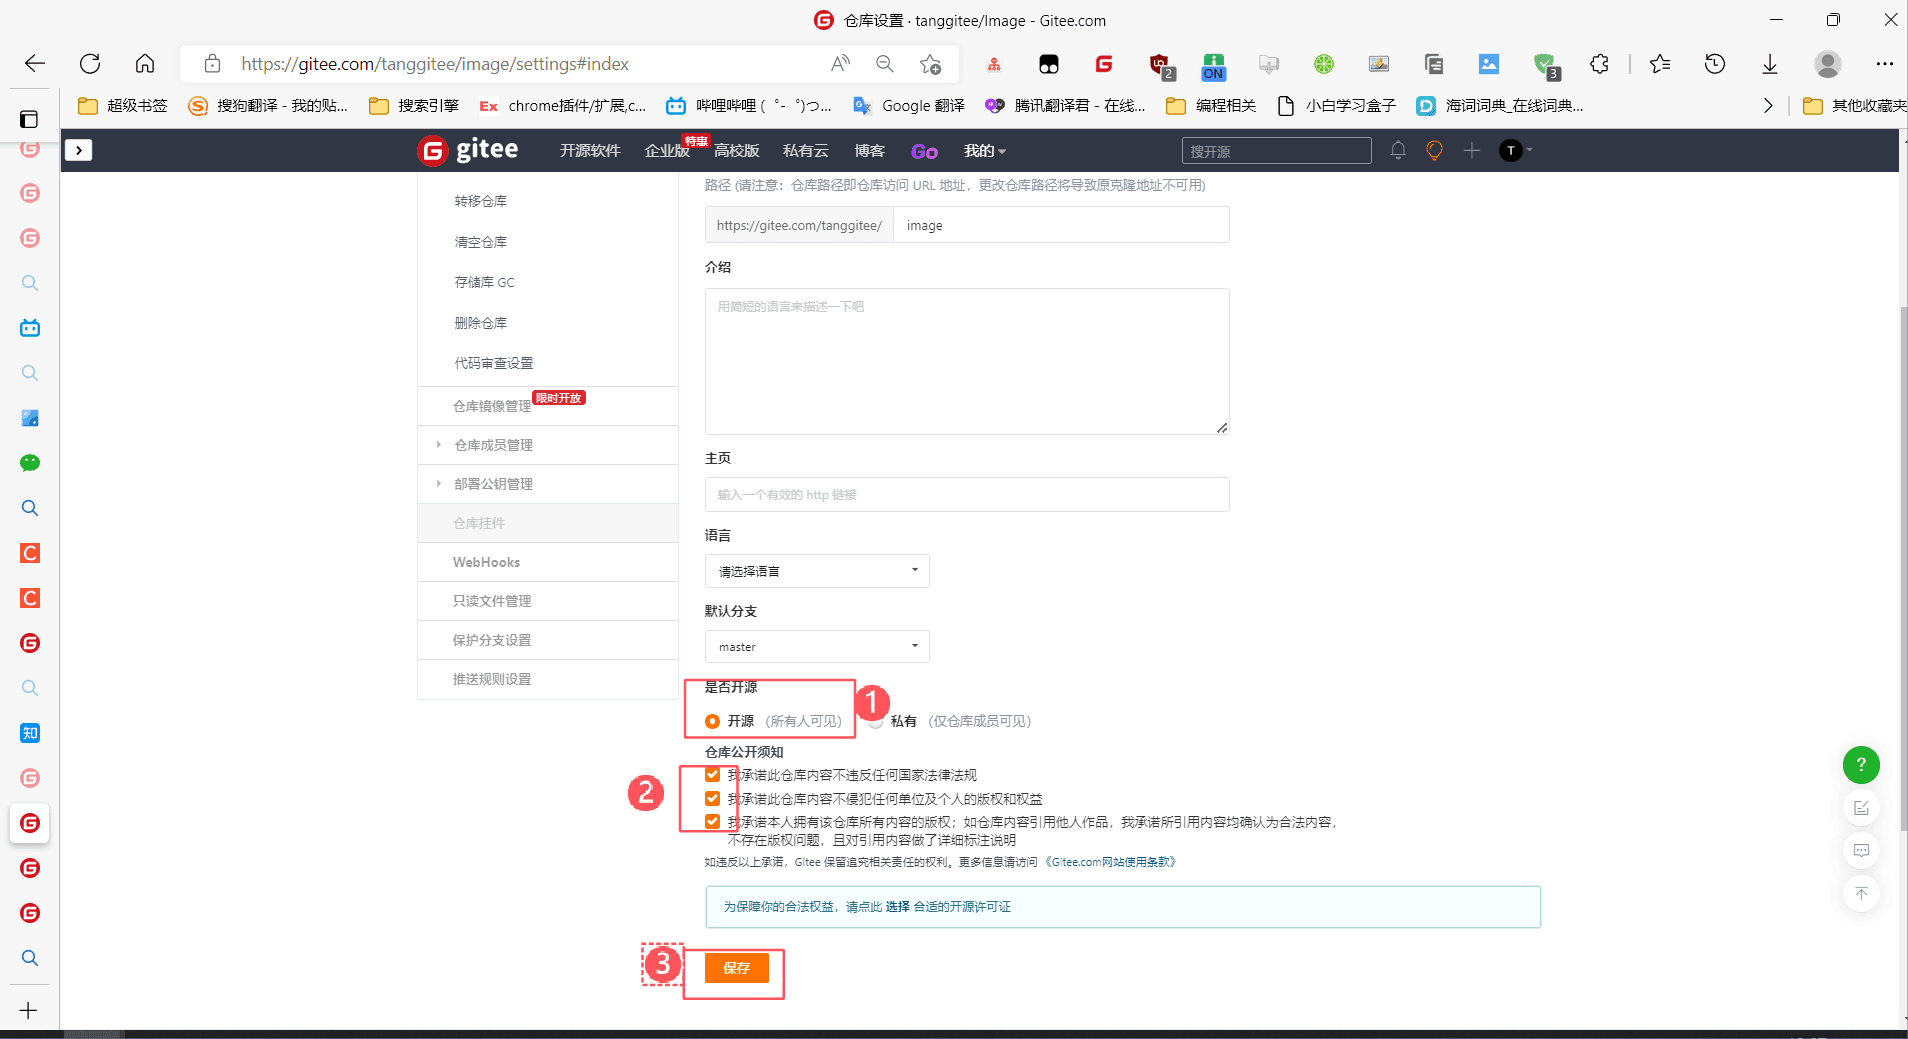Uncheck the first law-compliance promise checkbox
Image resolution: width=1908 pixels, height=1039 pixels.
(713, 775)
